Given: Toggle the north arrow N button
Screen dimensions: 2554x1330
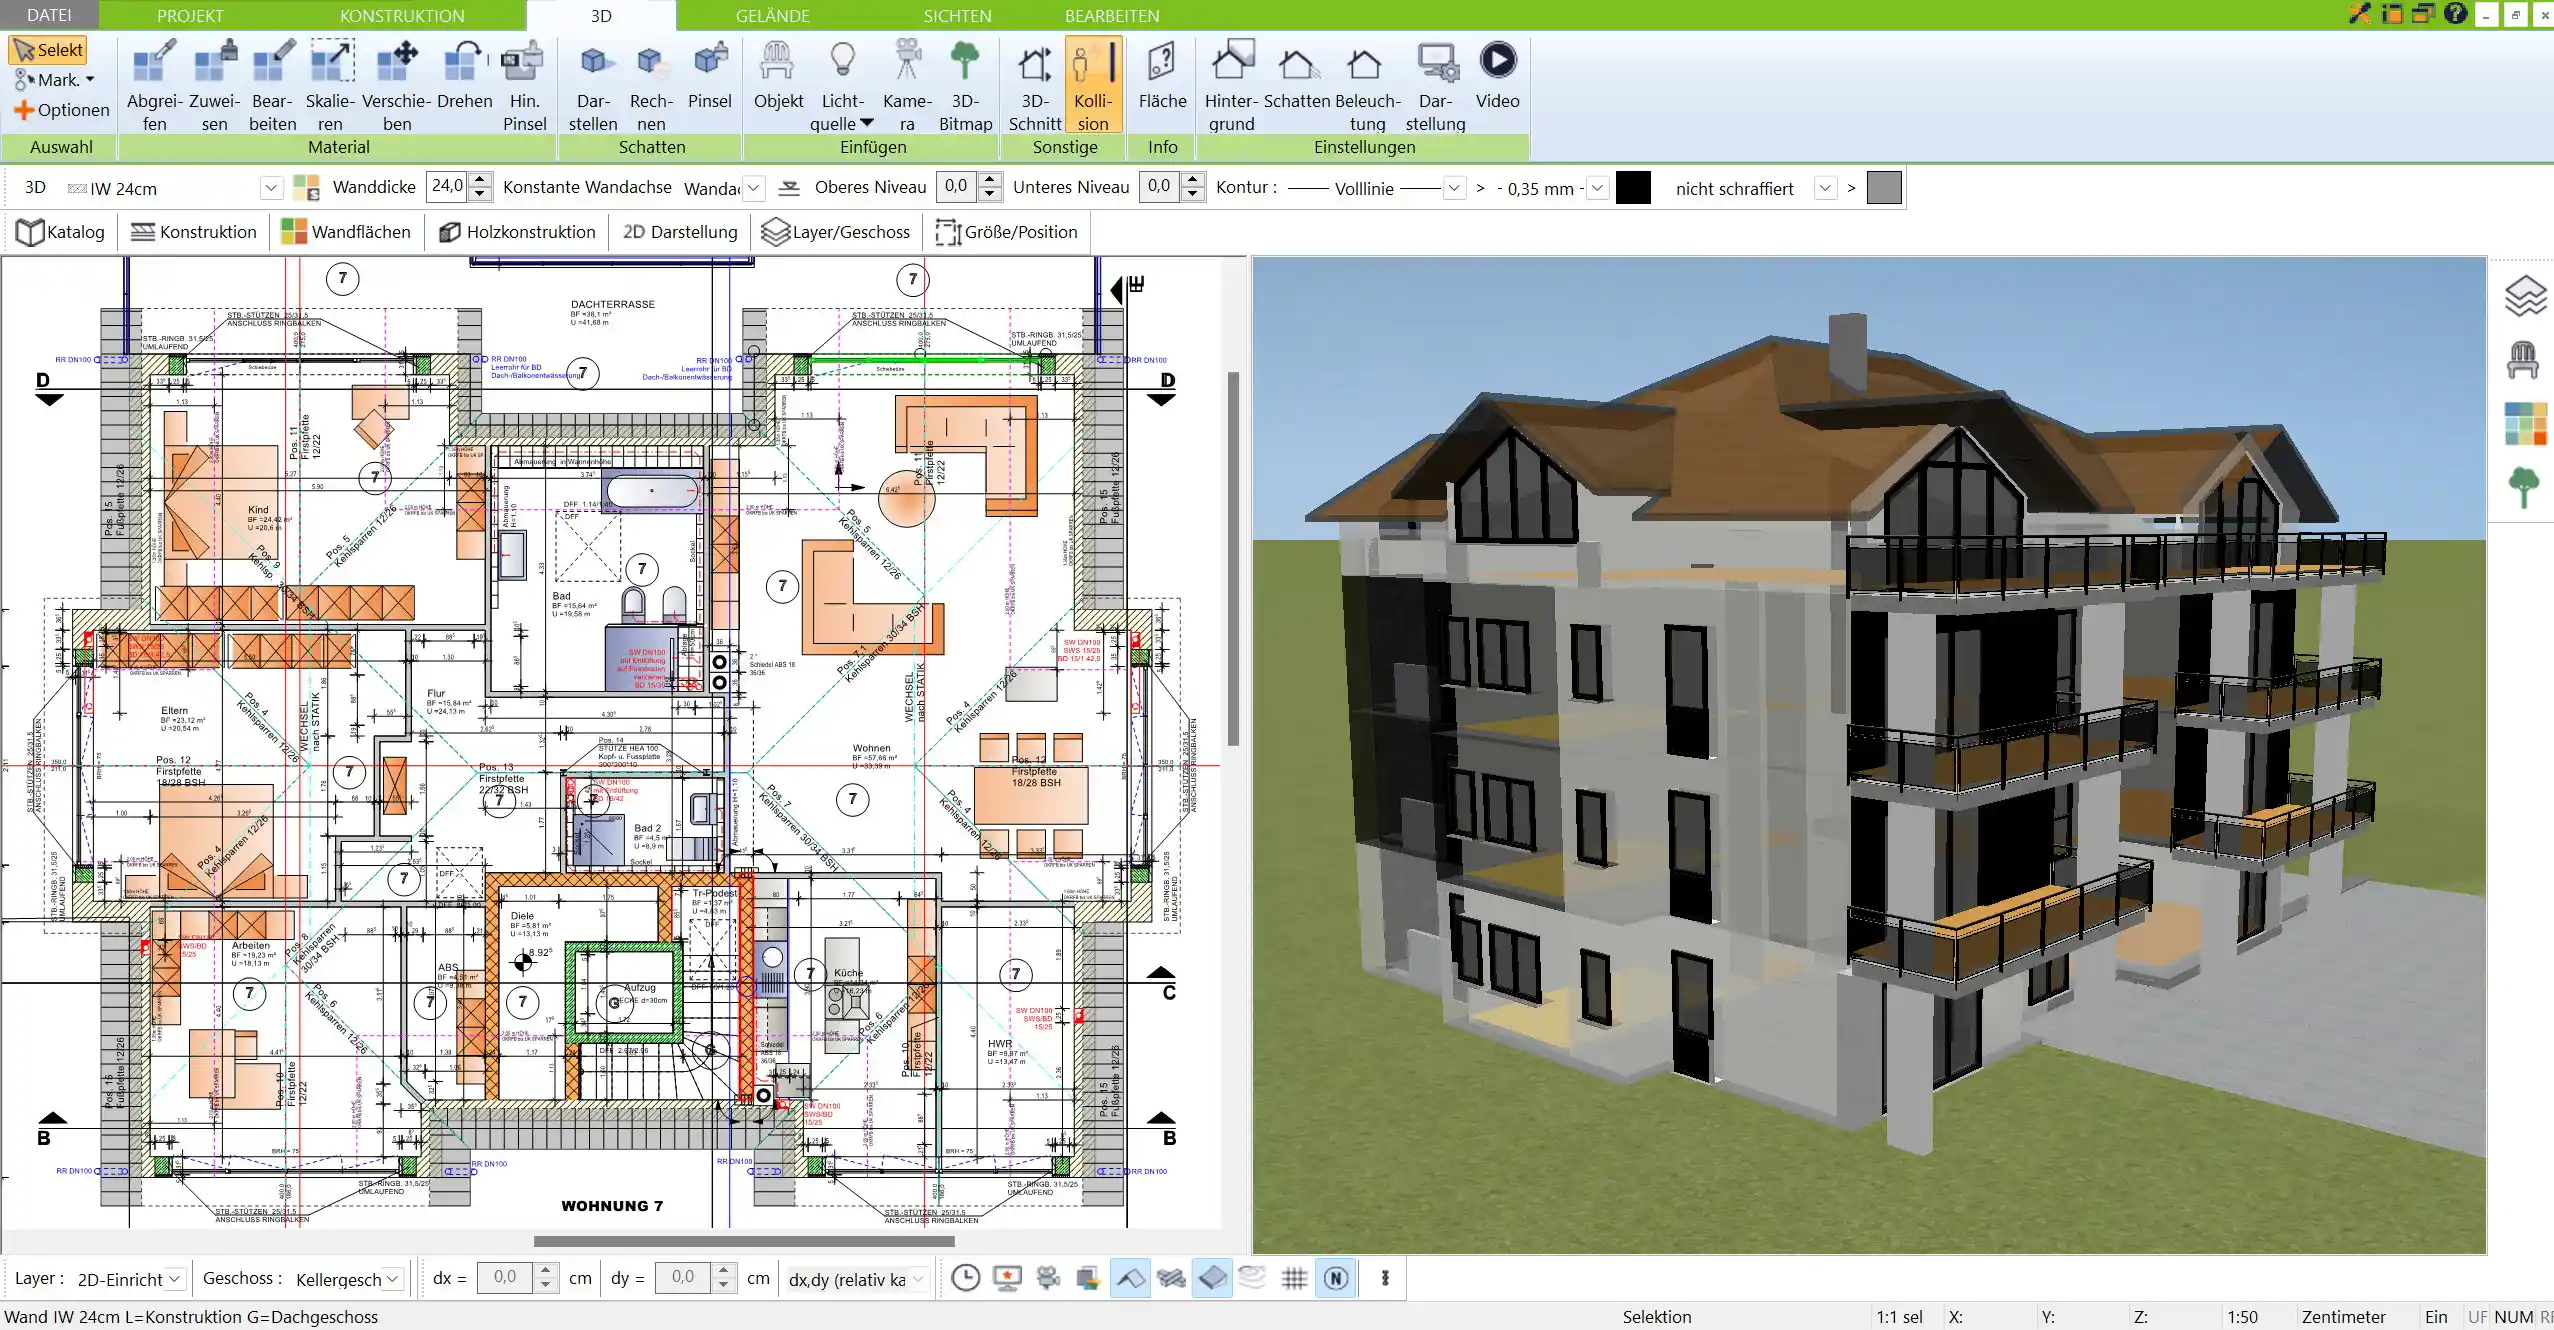Looking at the screenshot, I should coord(1336,1278).
